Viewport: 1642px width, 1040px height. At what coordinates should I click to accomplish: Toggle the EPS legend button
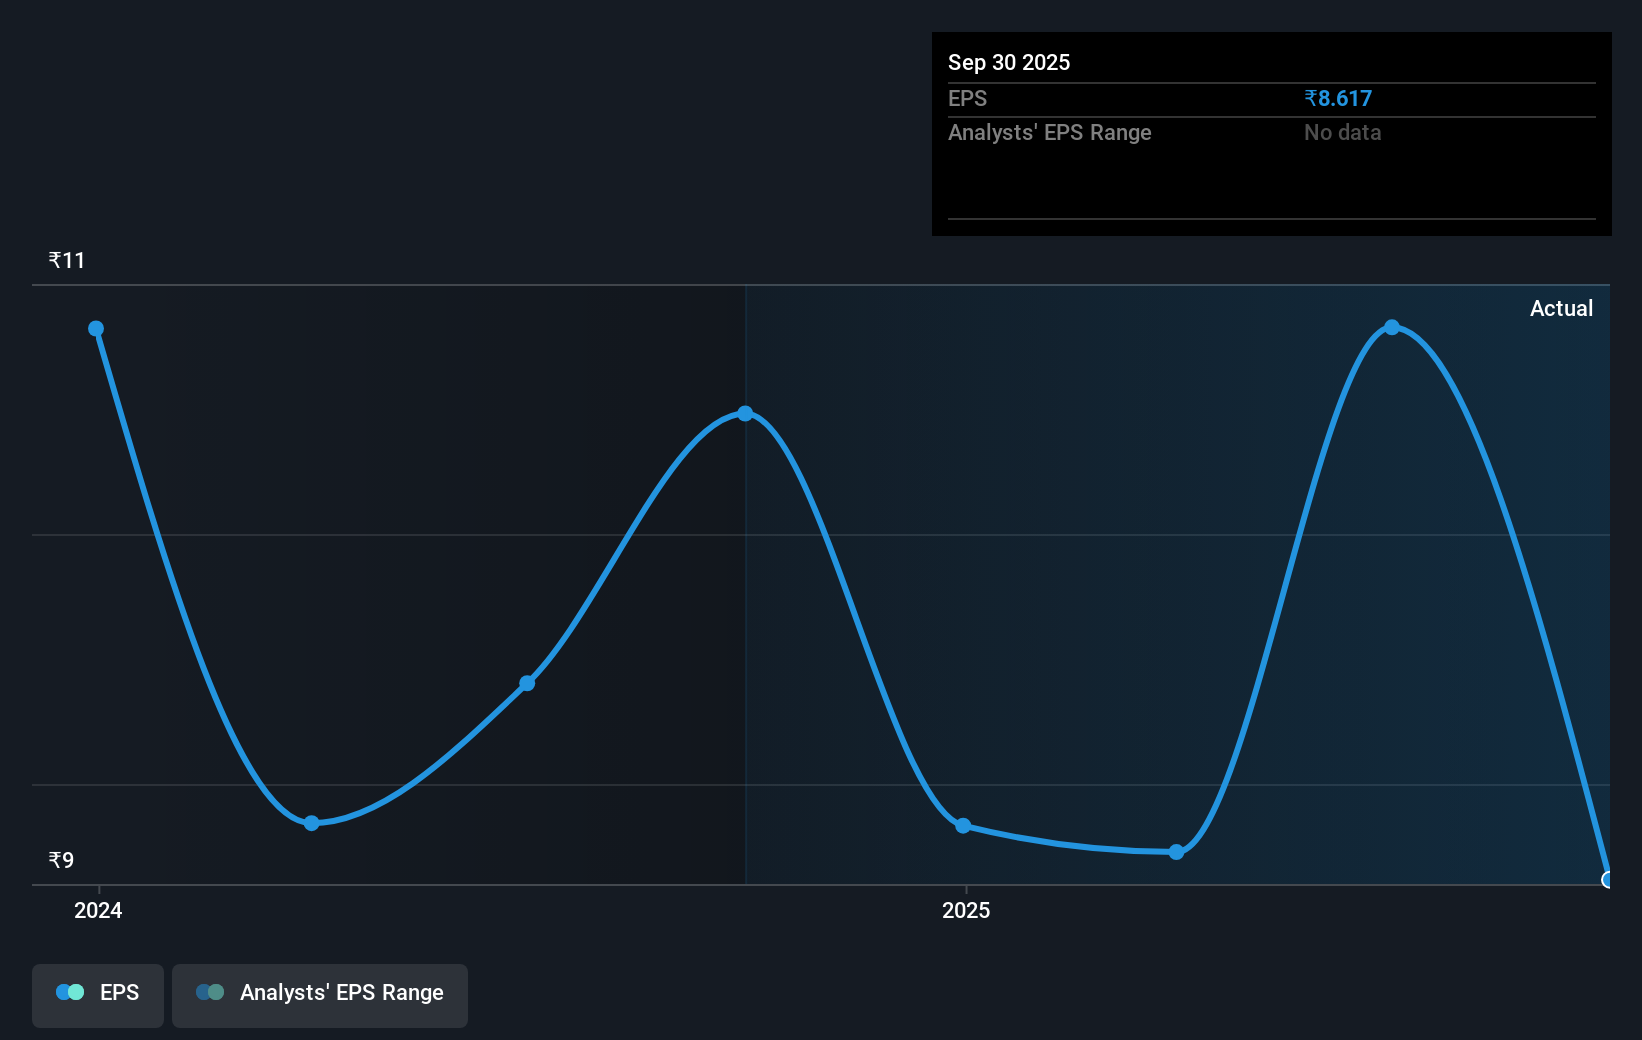(x=98, y=995)
